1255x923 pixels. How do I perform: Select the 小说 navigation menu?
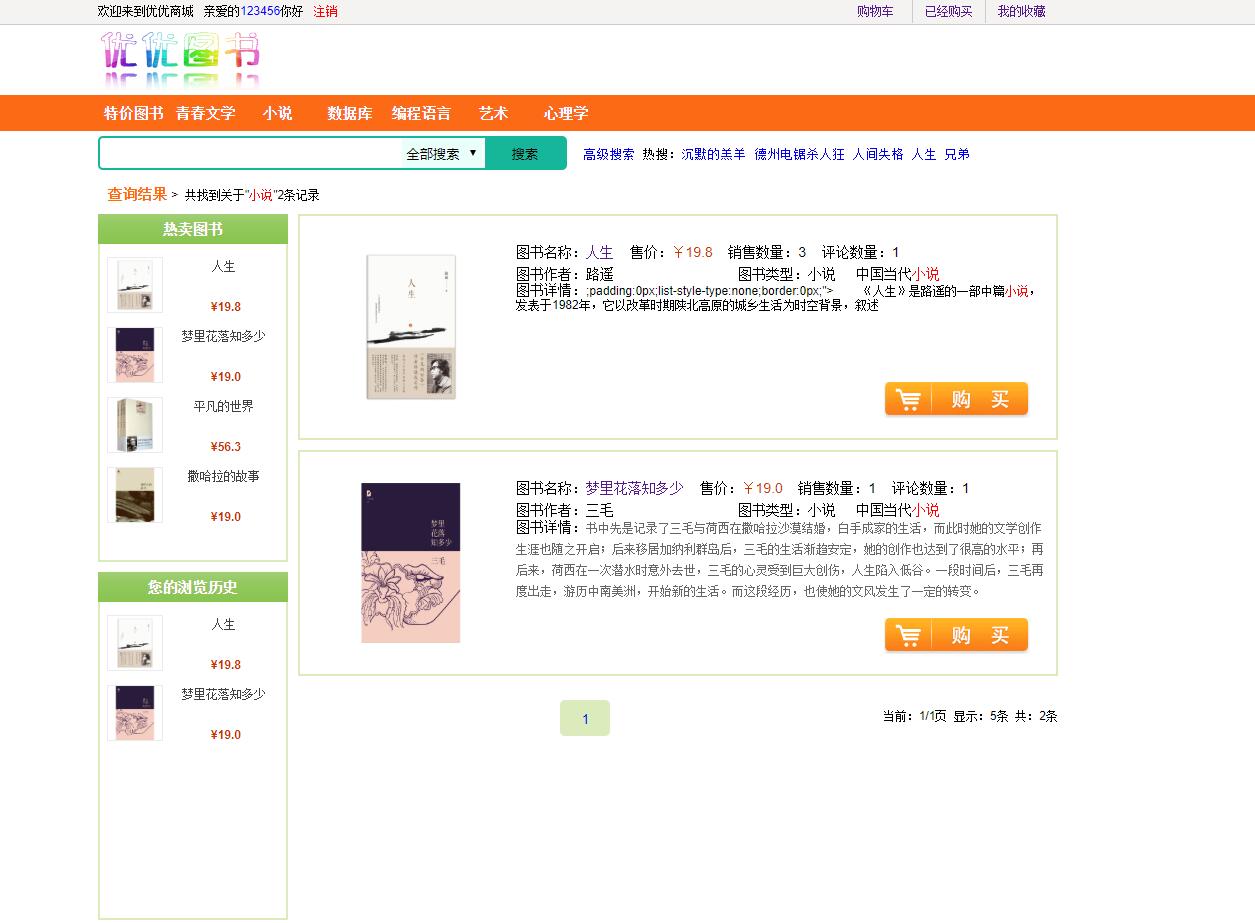point(277,113)
